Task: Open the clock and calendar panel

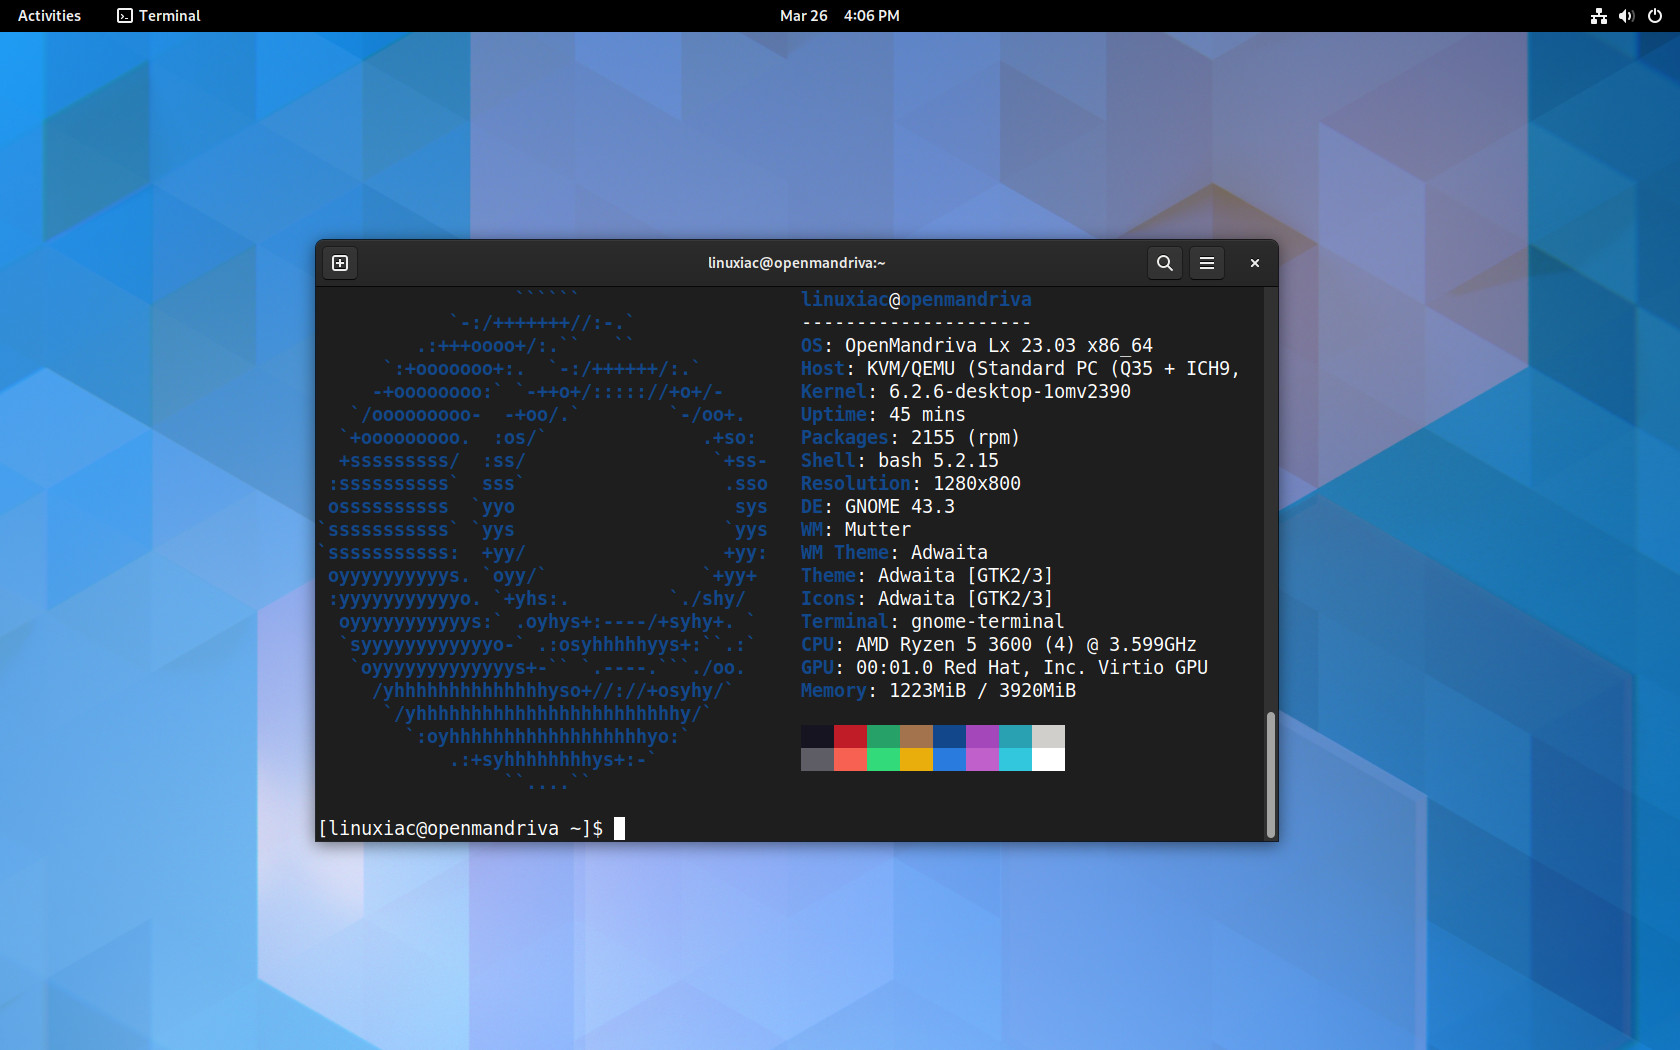Action: (x=840, y=16)
